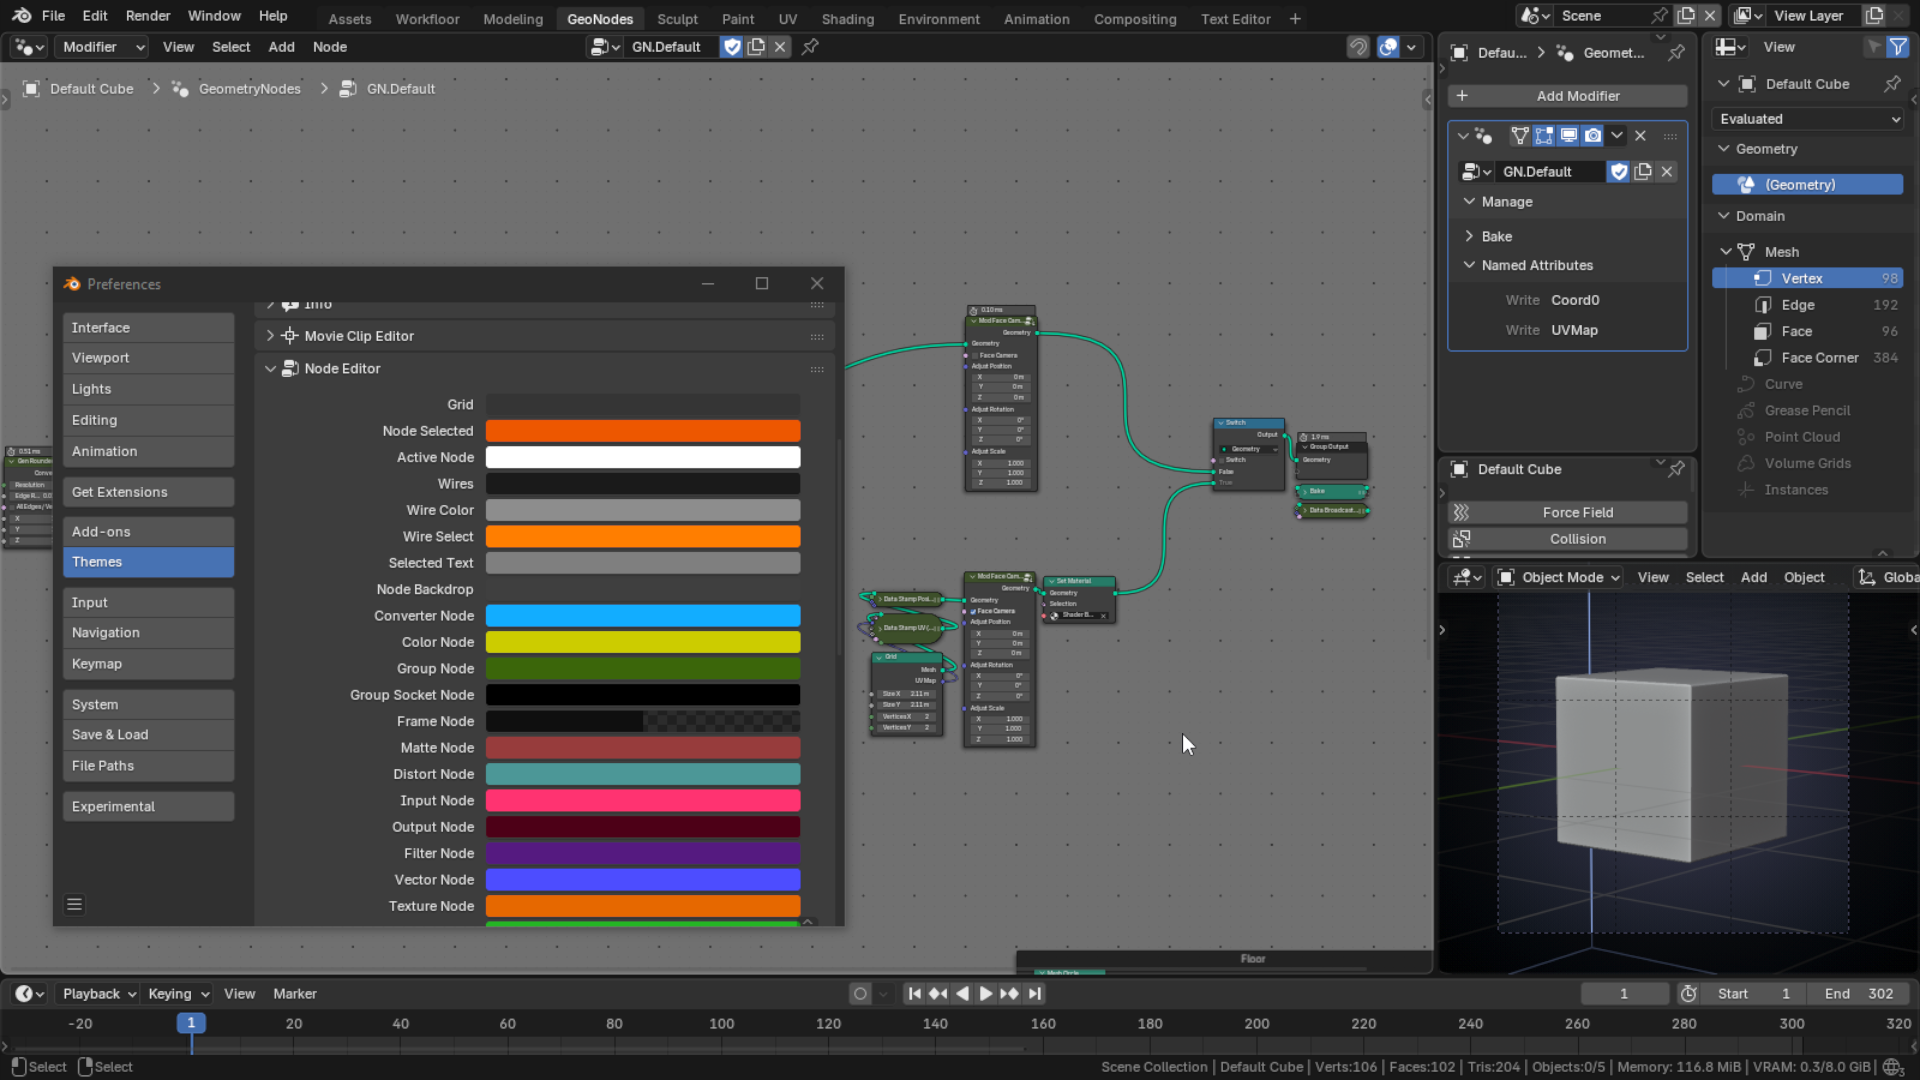Click the Force Field button
This screenshot has height=1080, width=1920.
pyautogui.click(x=1567, y=513)
